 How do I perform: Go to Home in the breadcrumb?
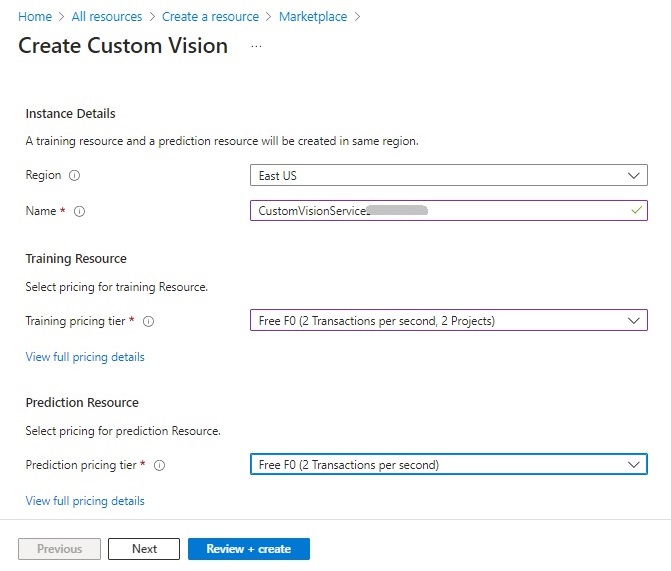pyautogui.click(x=35, y=17)
